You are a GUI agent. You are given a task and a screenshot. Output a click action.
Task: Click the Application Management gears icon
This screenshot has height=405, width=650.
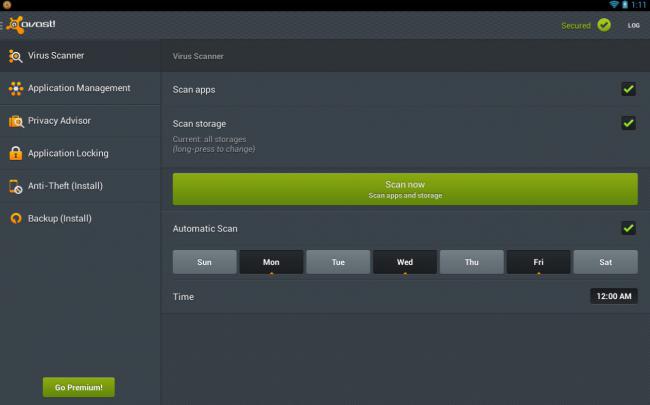pyautogui.click(x=16, y=88)
